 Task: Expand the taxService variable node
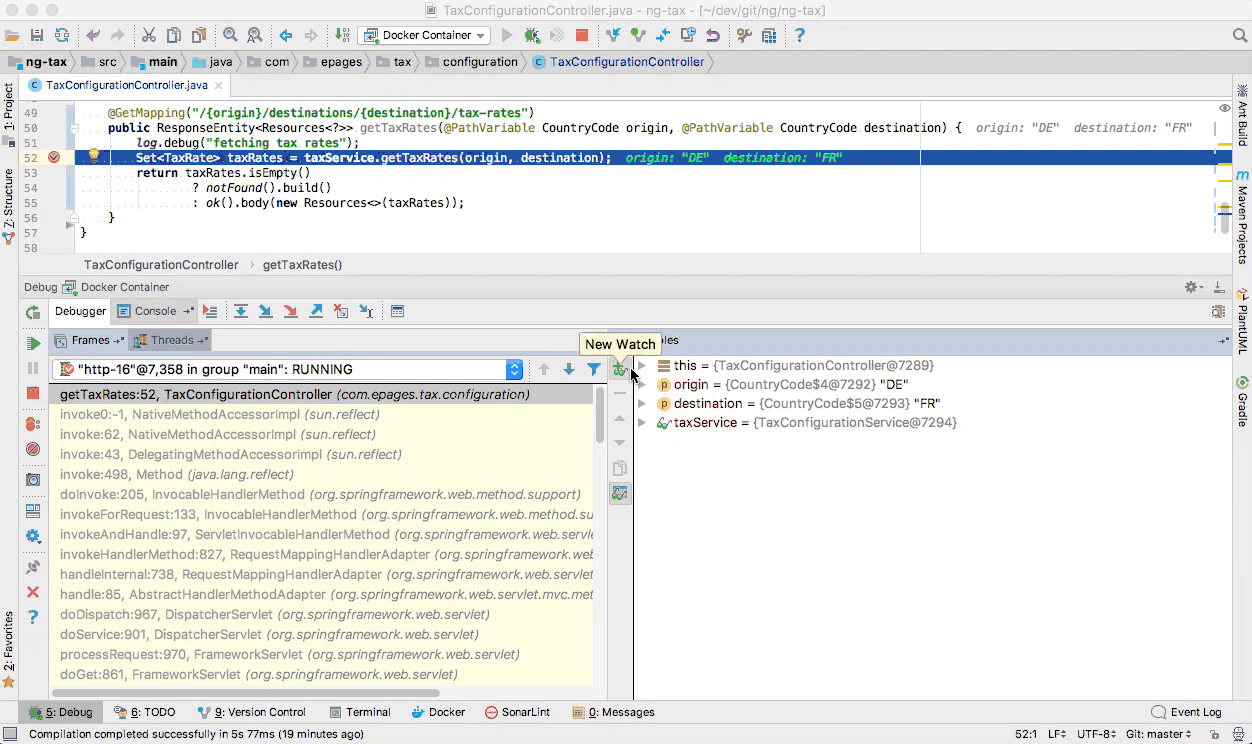[642, 423]
